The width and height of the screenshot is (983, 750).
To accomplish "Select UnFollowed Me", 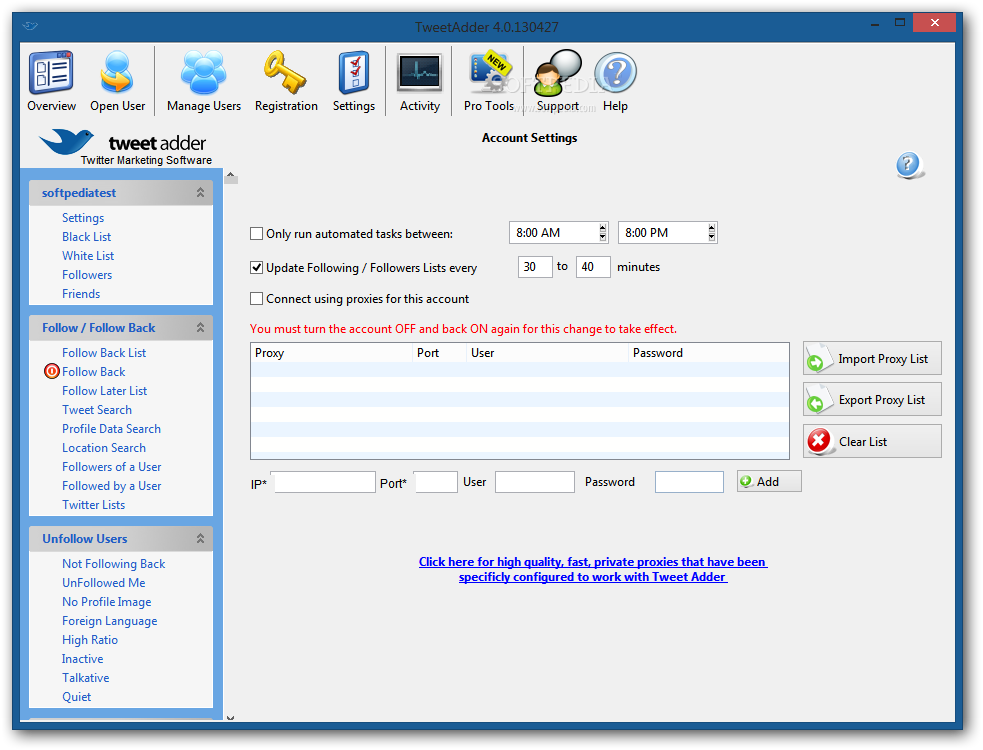I will tap(103, 583).
